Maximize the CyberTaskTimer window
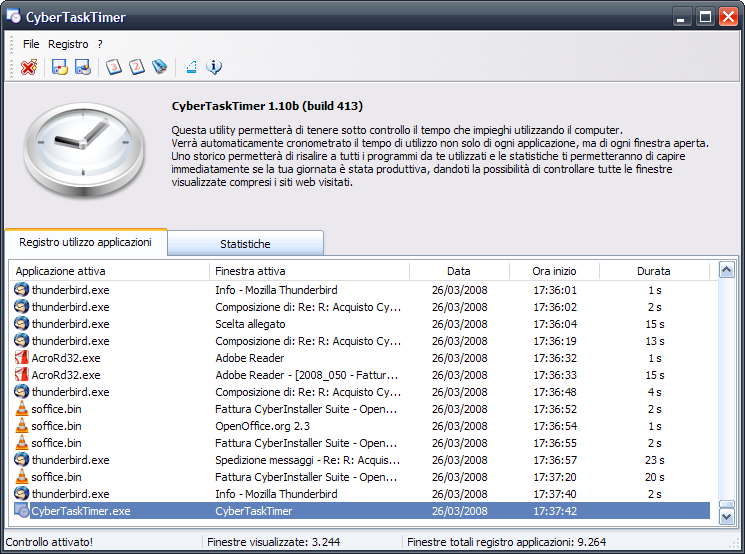This screenshot has width=745, height=554. click(x=705, y=17)
